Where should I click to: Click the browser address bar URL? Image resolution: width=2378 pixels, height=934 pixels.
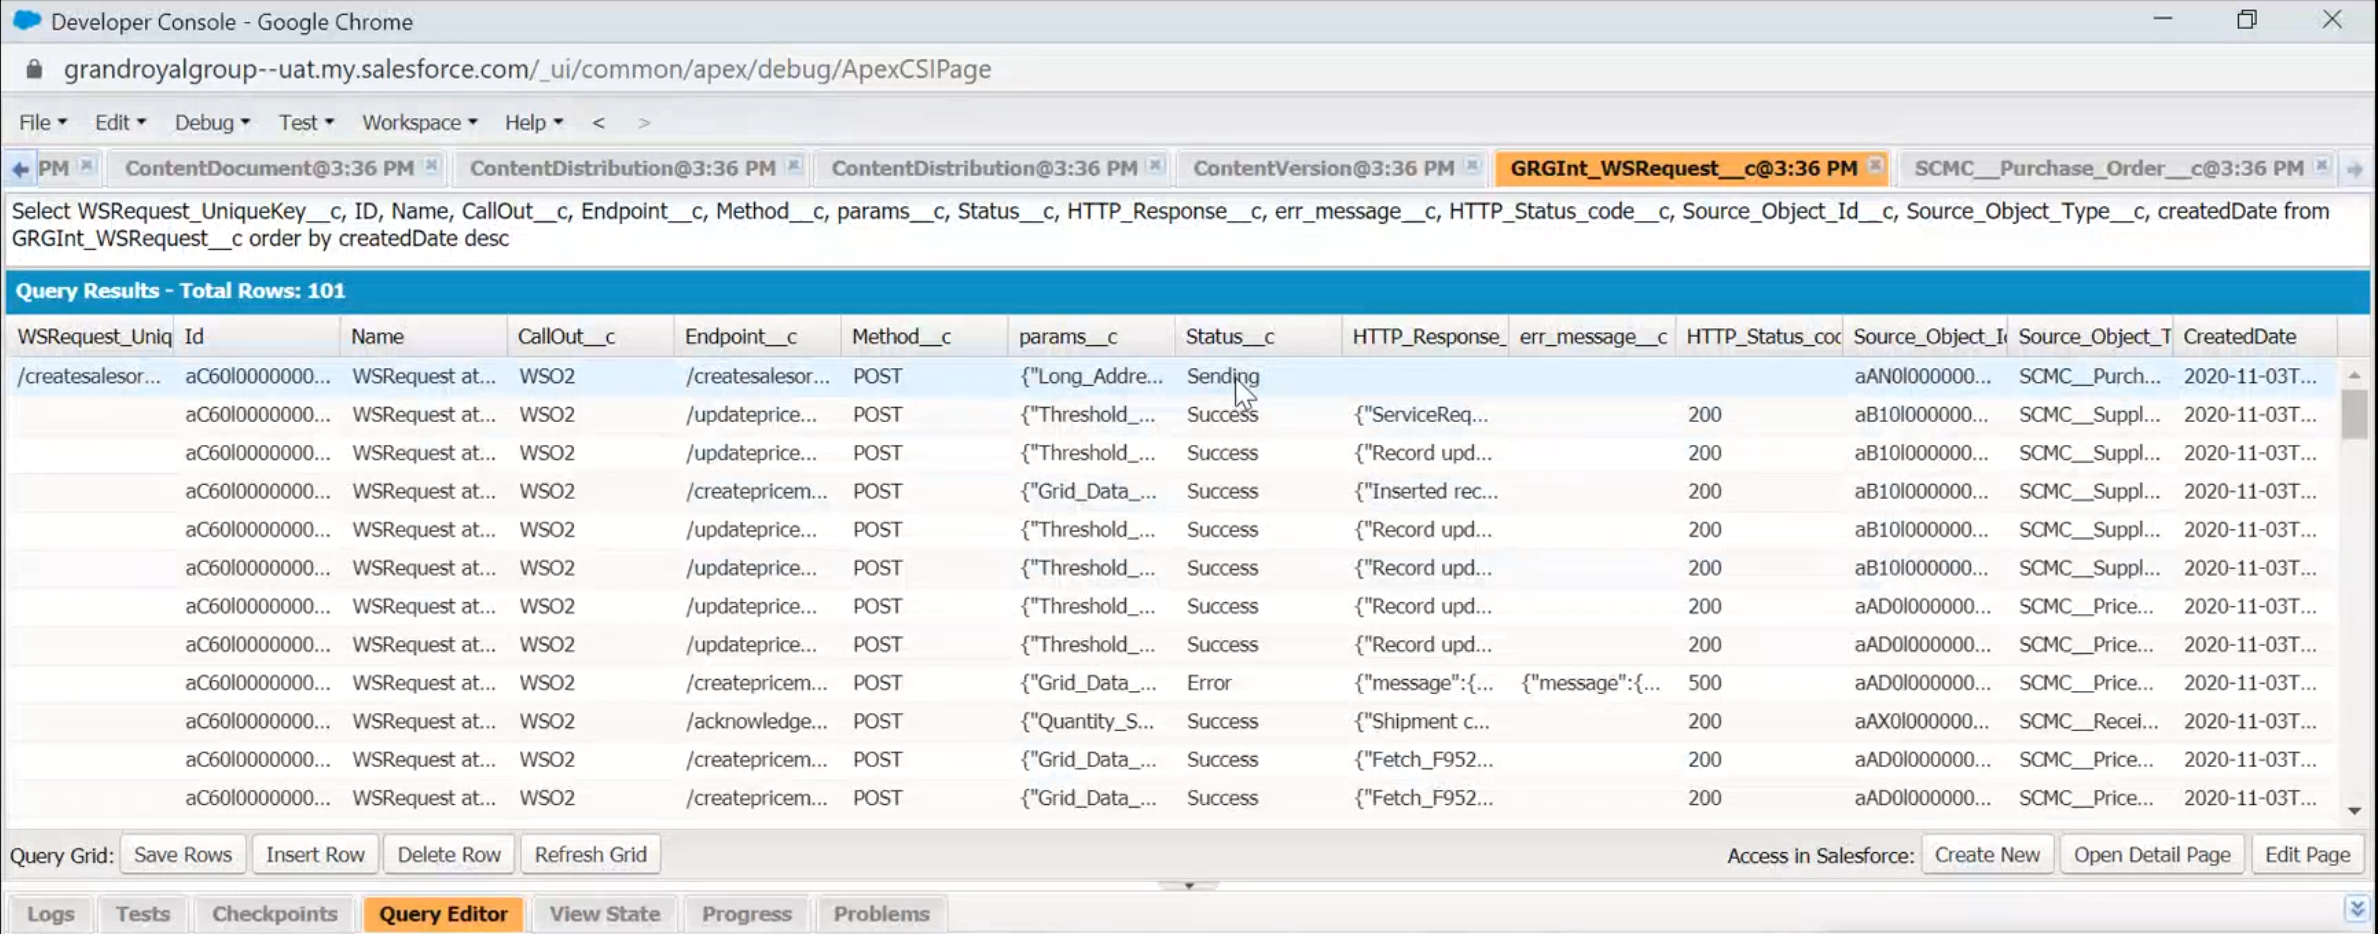527,69
